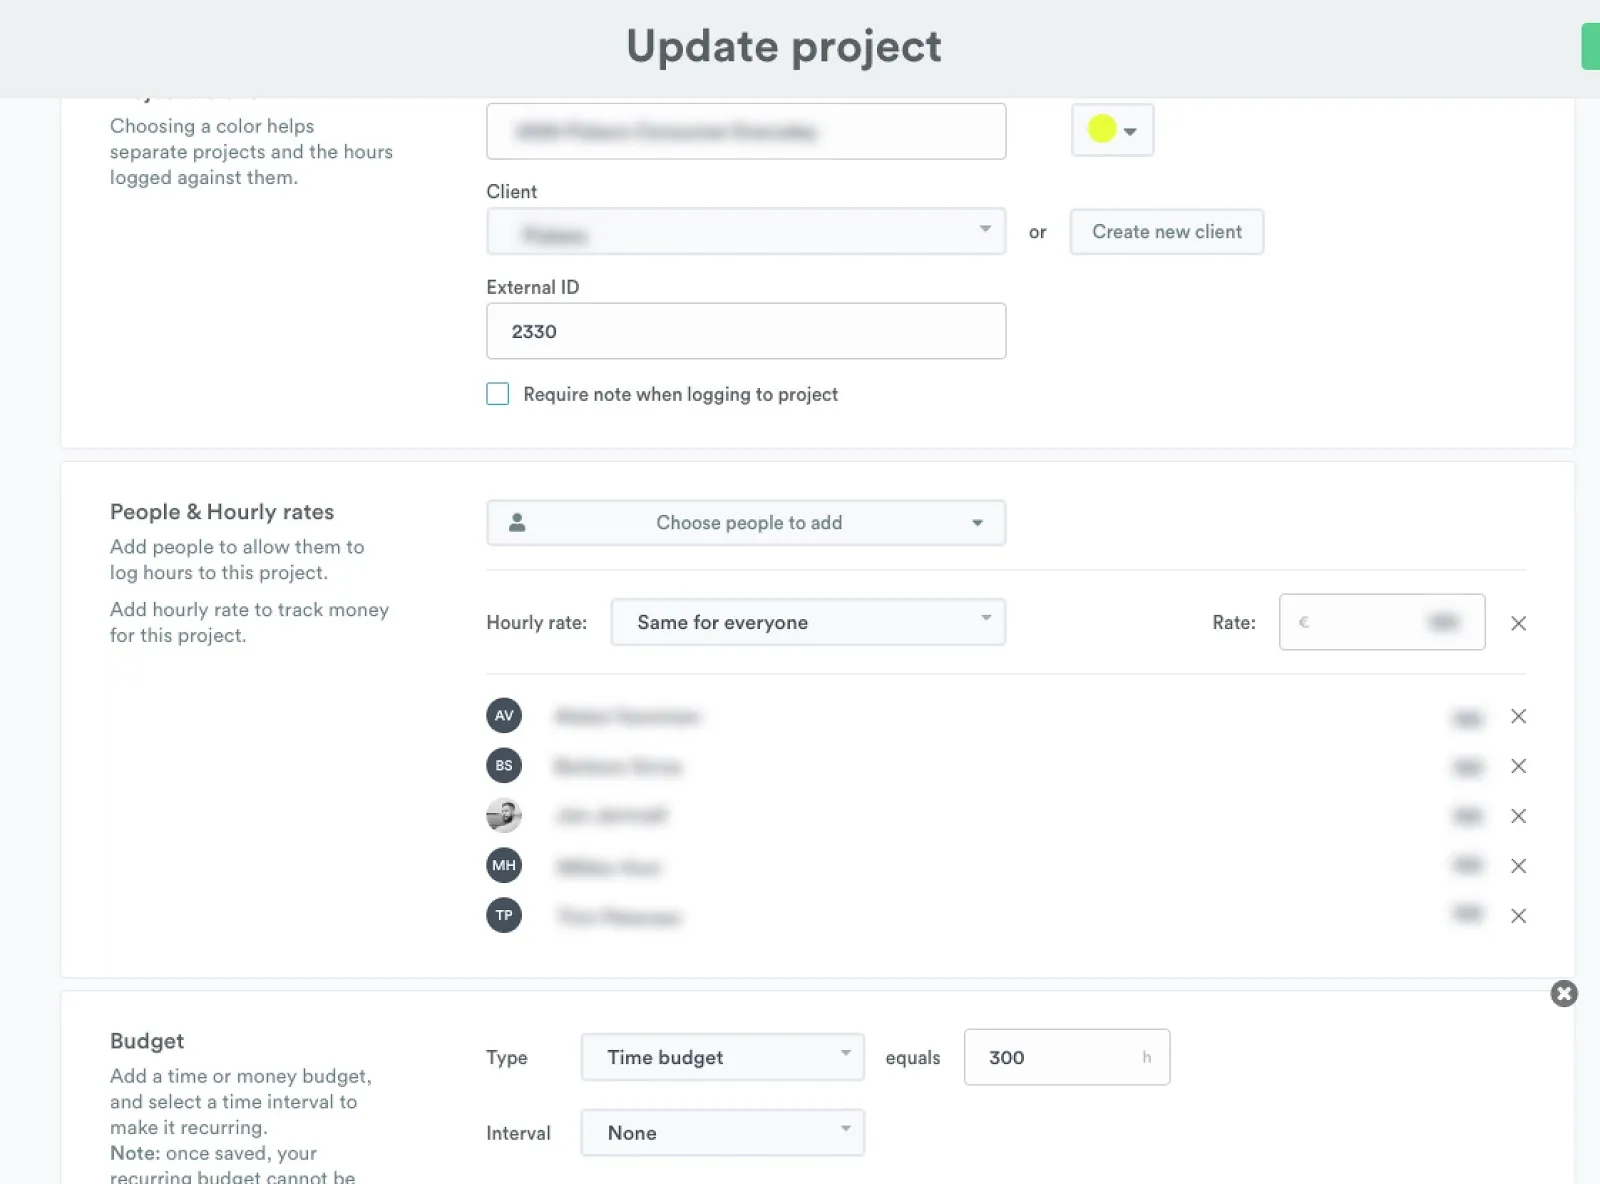The height and width of the screenshot is (1184, 1600).
Task: Enable Require note when logging to project
Action: [x=498, y=394]
